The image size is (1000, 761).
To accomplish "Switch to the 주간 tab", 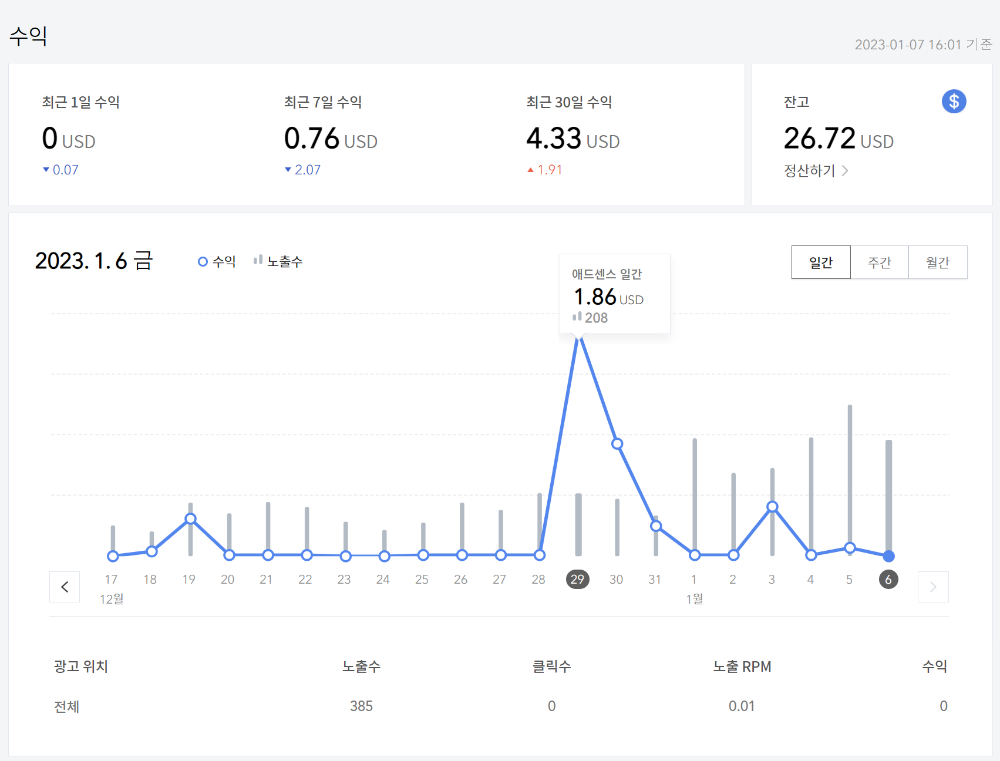I will tap(879, 262).
